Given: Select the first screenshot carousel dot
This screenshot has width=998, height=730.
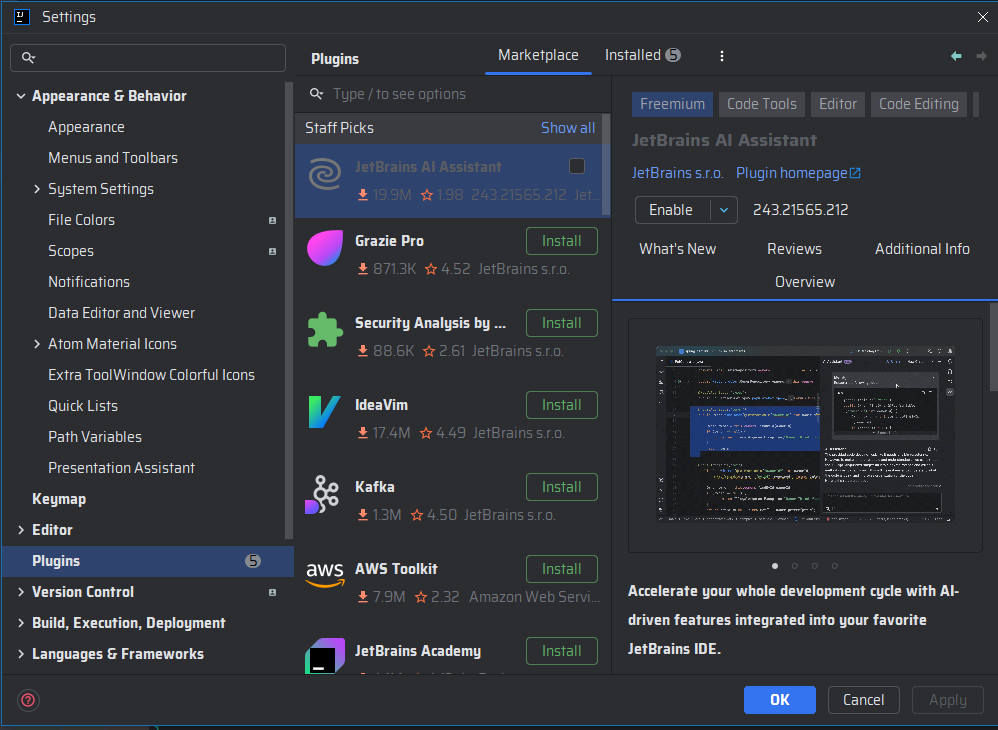Looking at the screenshot, I should click(x=775, y=566).
